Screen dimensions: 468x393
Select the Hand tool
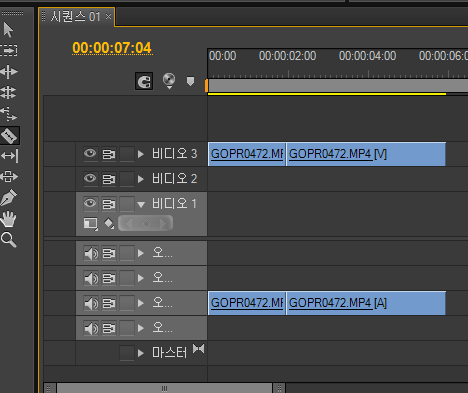tap(9, 219)
